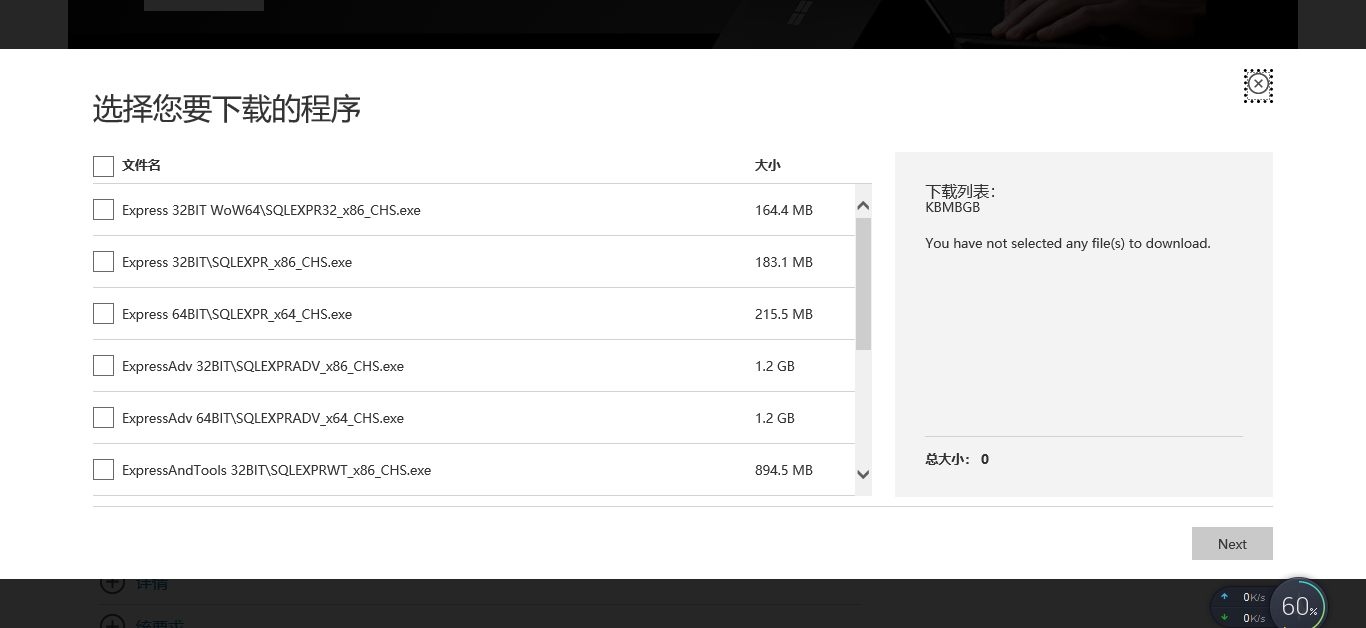Click the 文件名 column header
Viewport: 1366px width, 628px height.
141,165
